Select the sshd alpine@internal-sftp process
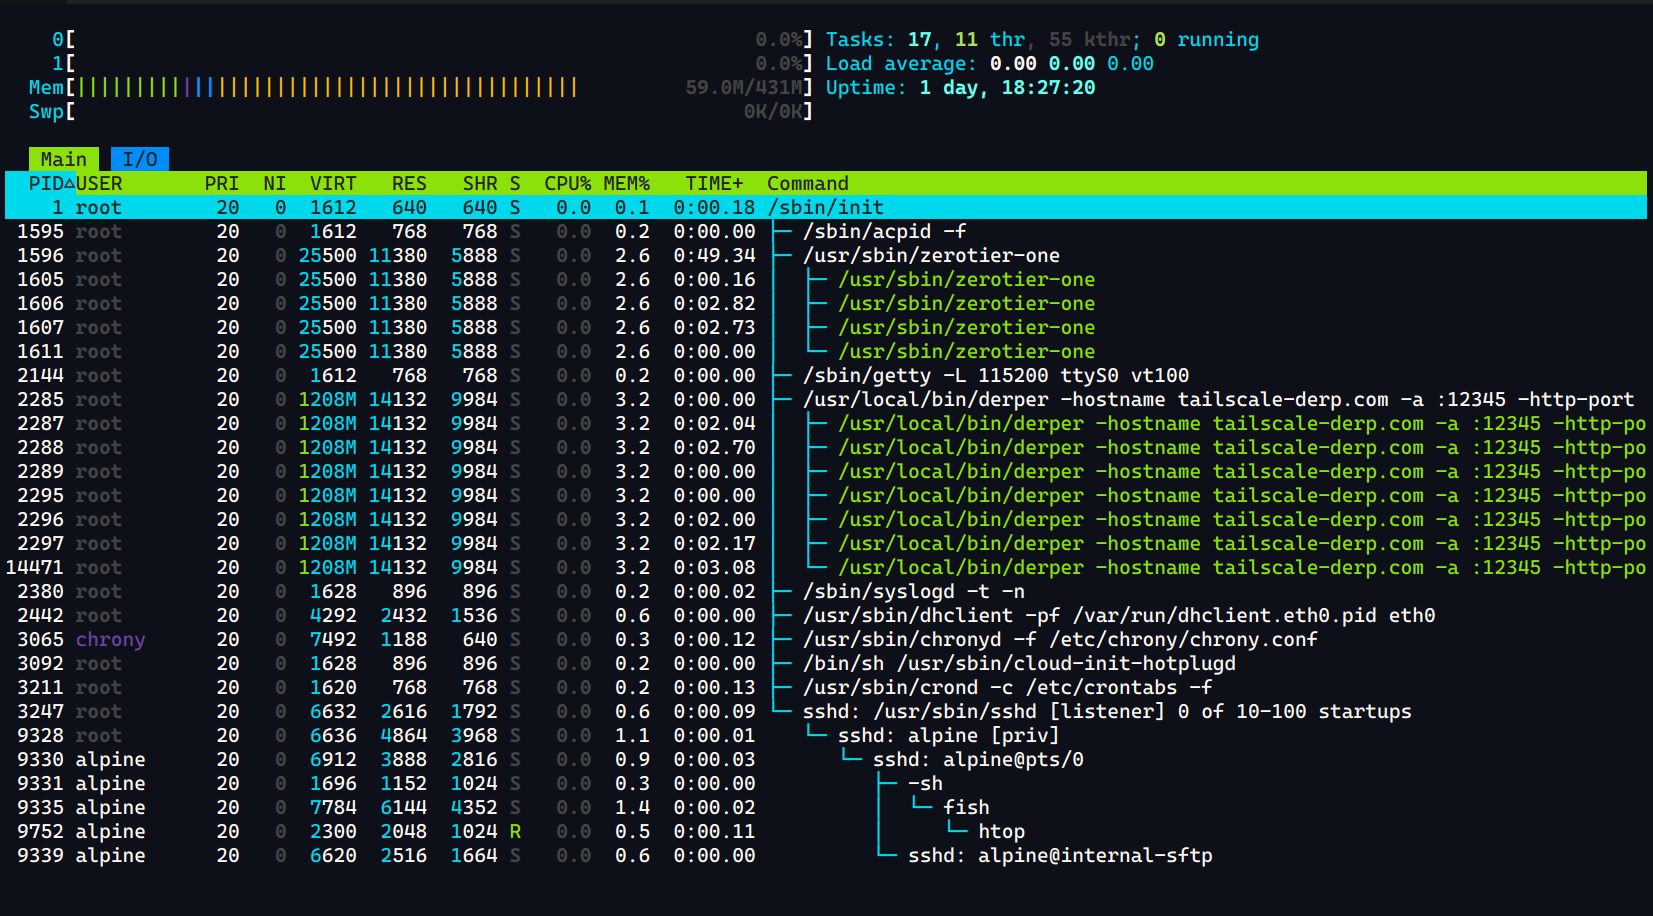 (1059, 856)
